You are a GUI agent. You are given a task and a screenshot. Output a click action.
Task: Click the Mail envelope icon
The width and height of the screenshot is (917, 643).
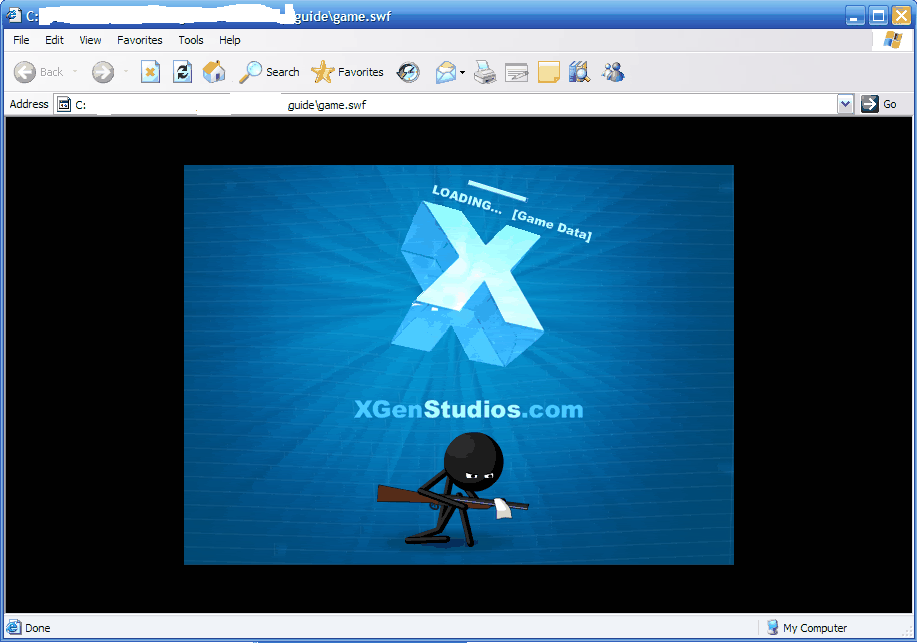tap(445, 72)
